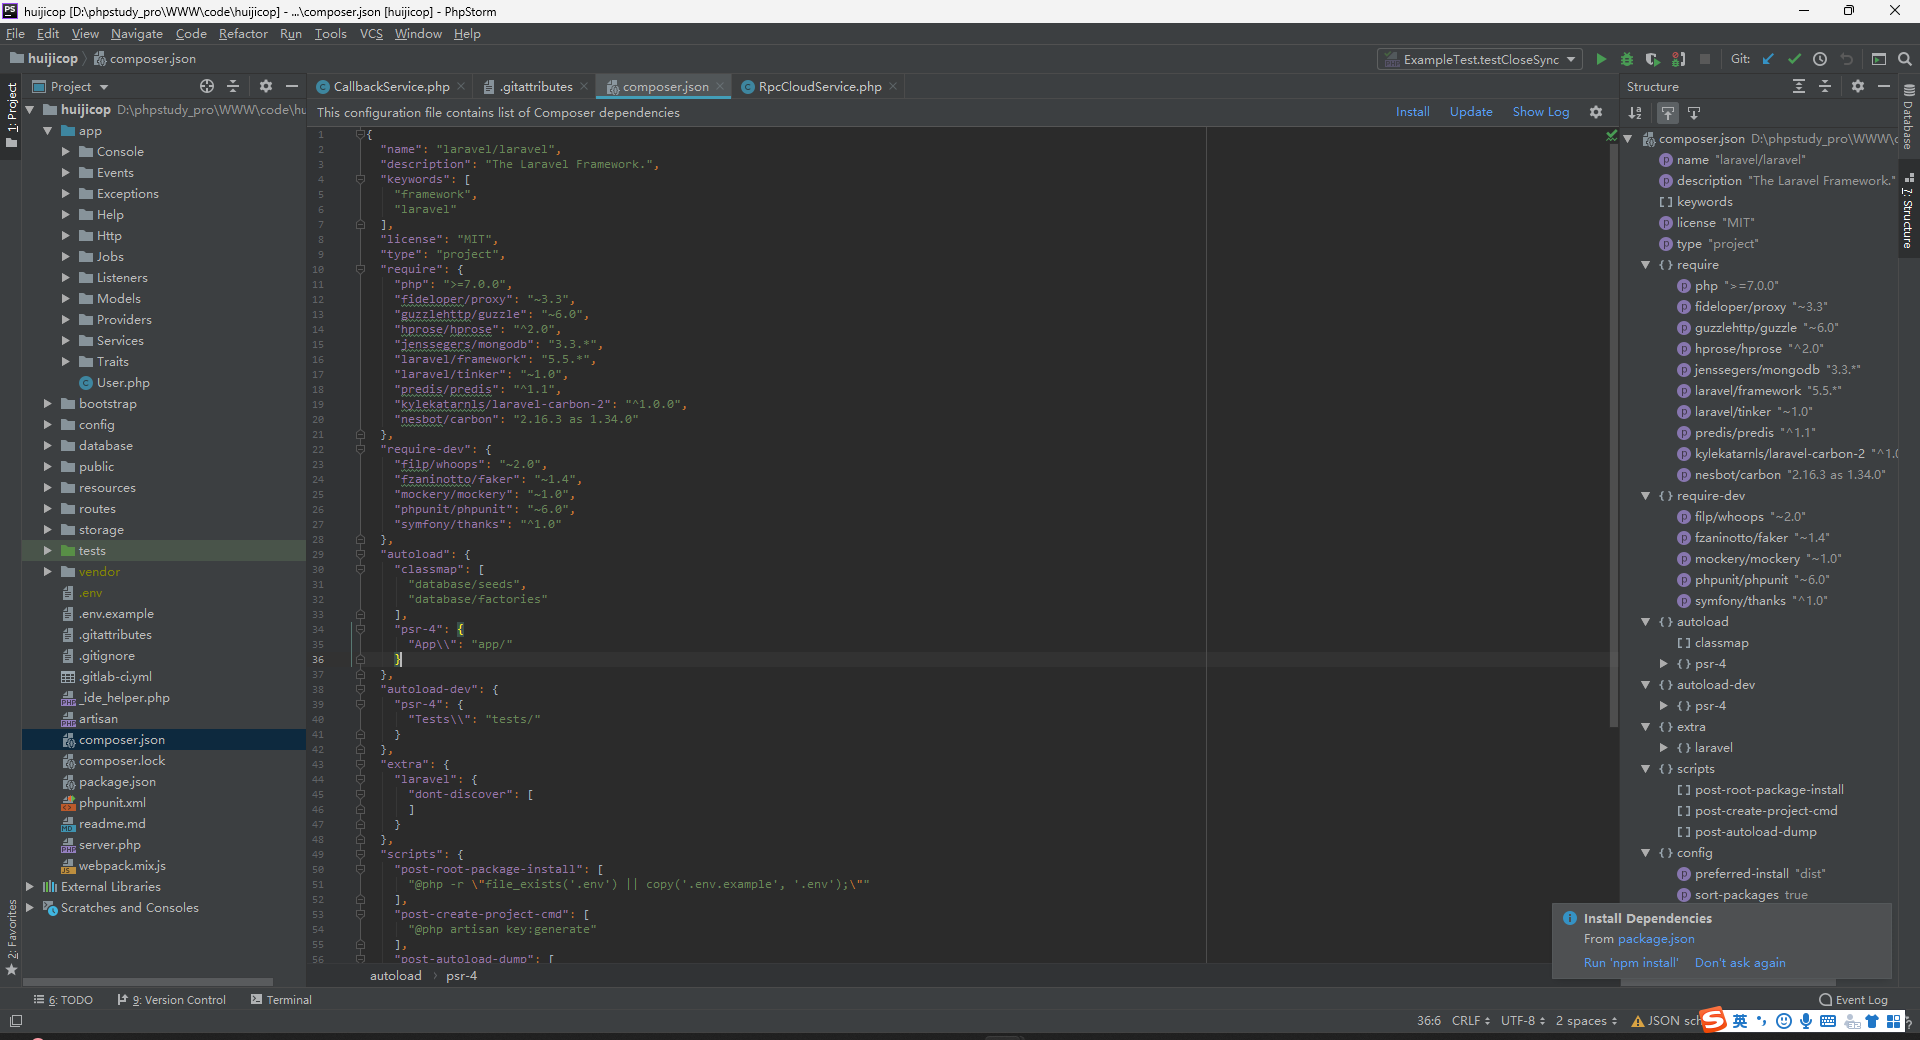
Task: Expand the vendor folder
Action: 48,572
